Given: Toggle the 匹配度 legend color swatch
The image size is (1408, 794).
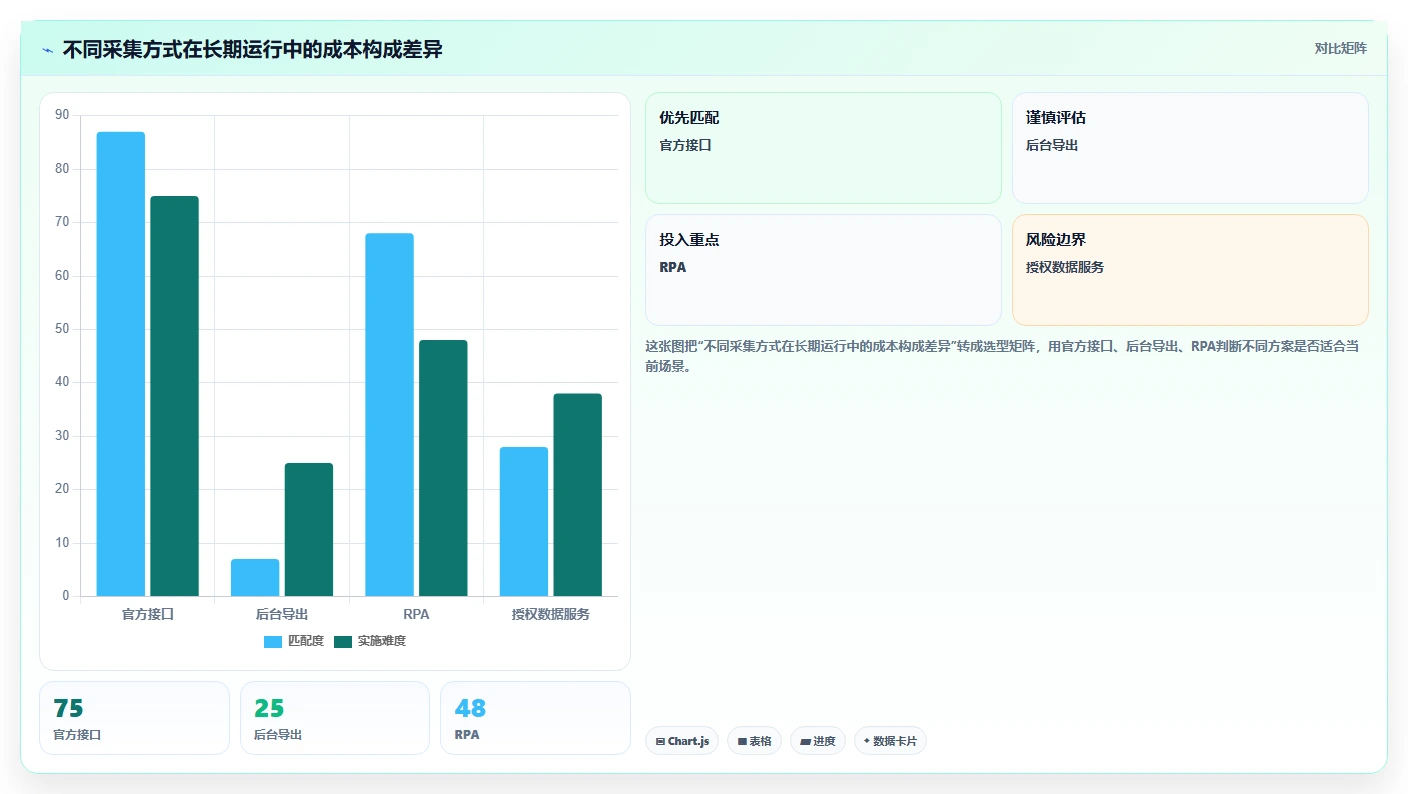Looking at the screenshot, I should [273, 641].
